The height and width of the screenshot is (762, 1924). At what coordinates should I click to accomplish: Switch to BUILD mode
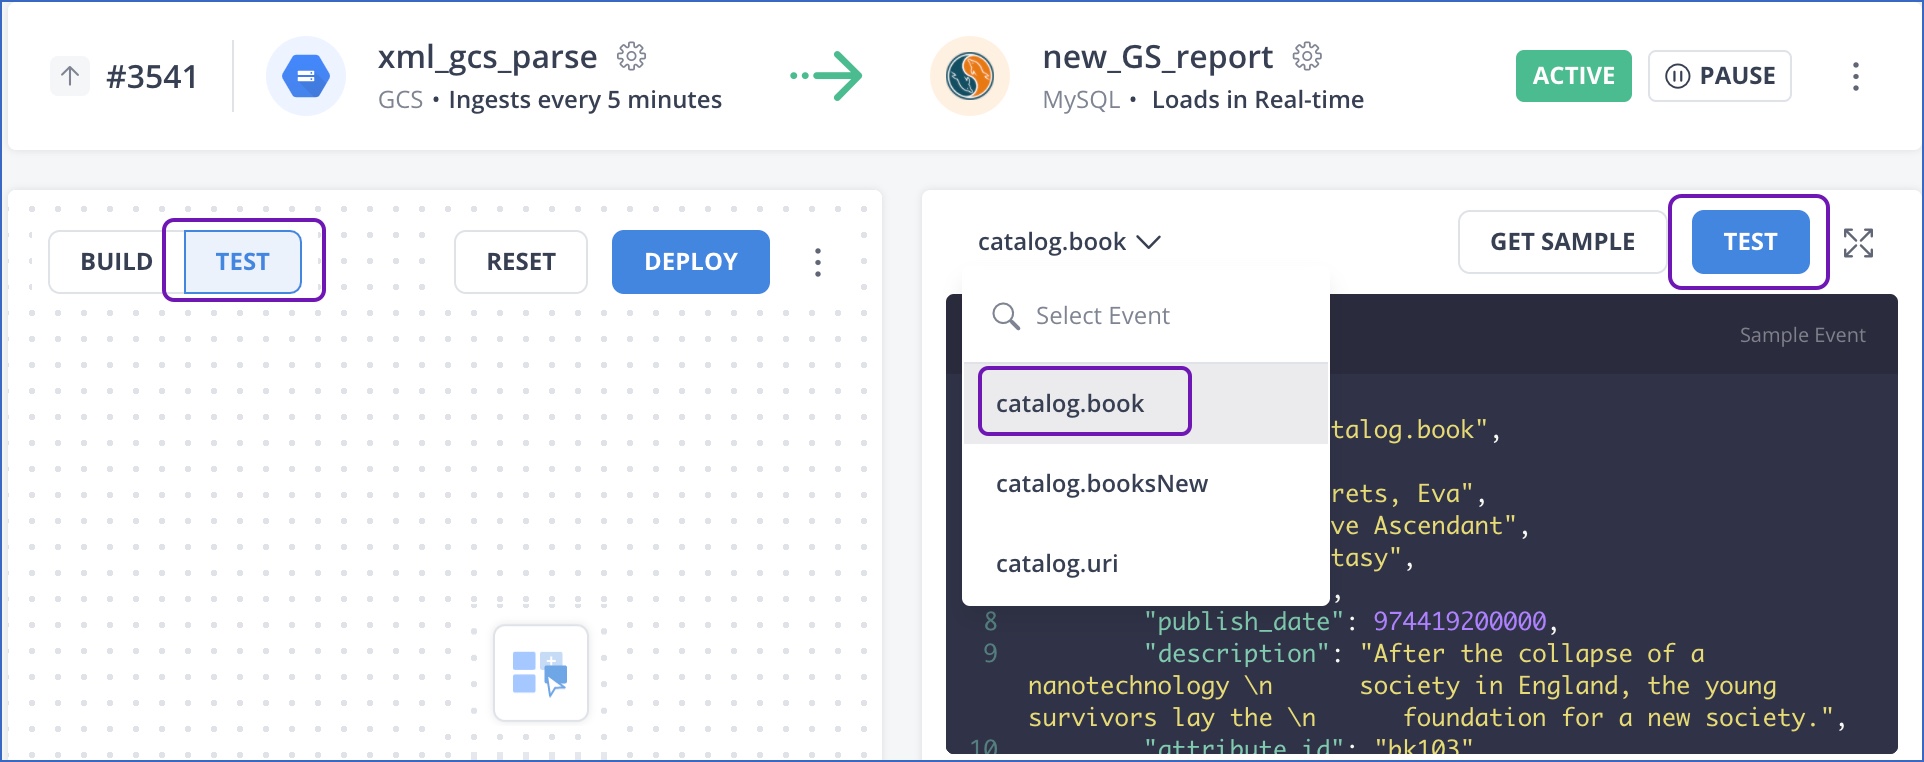click(x=117, y=262)
